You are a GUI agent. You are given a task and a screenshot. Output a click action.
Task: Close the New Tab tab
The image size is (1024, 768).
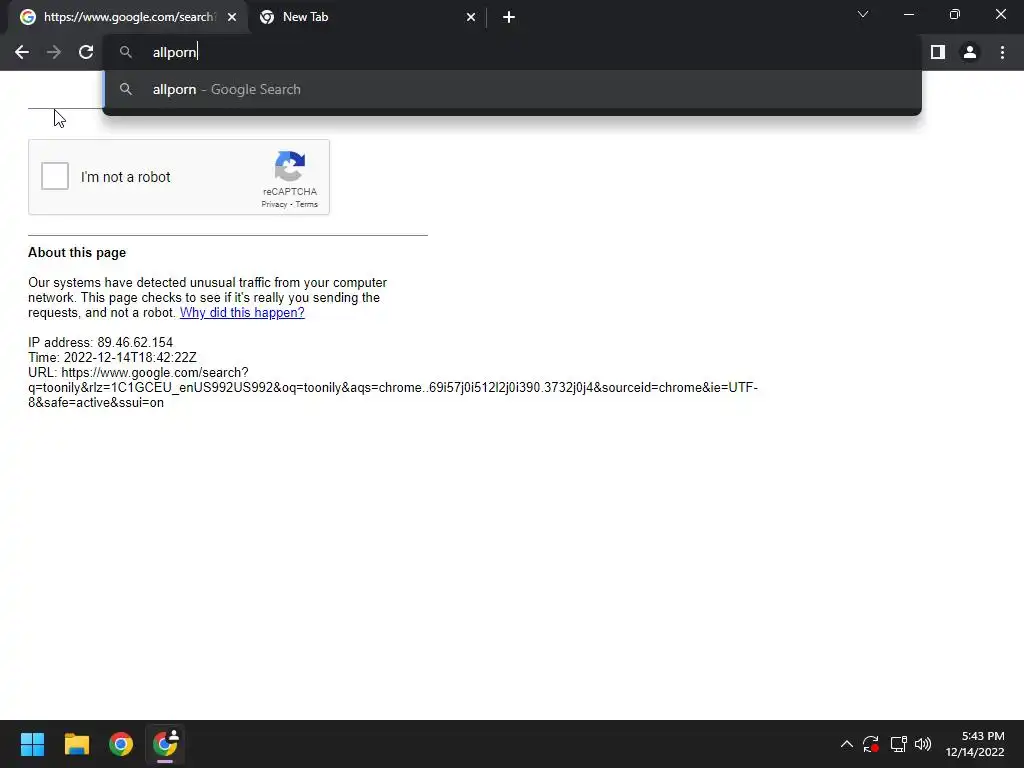[x=471, y=17]
